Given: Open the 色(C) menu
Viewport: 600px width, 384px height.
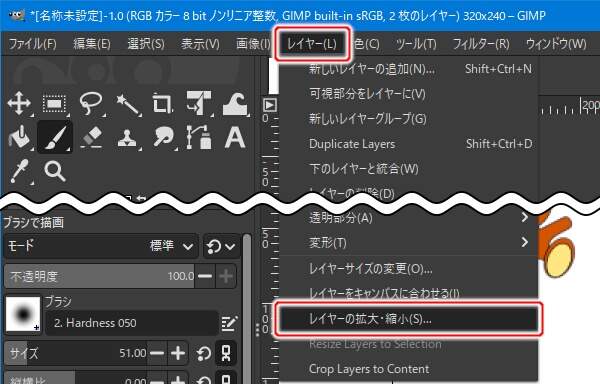Looking at the screenshot, I should [x=366, y=44].
